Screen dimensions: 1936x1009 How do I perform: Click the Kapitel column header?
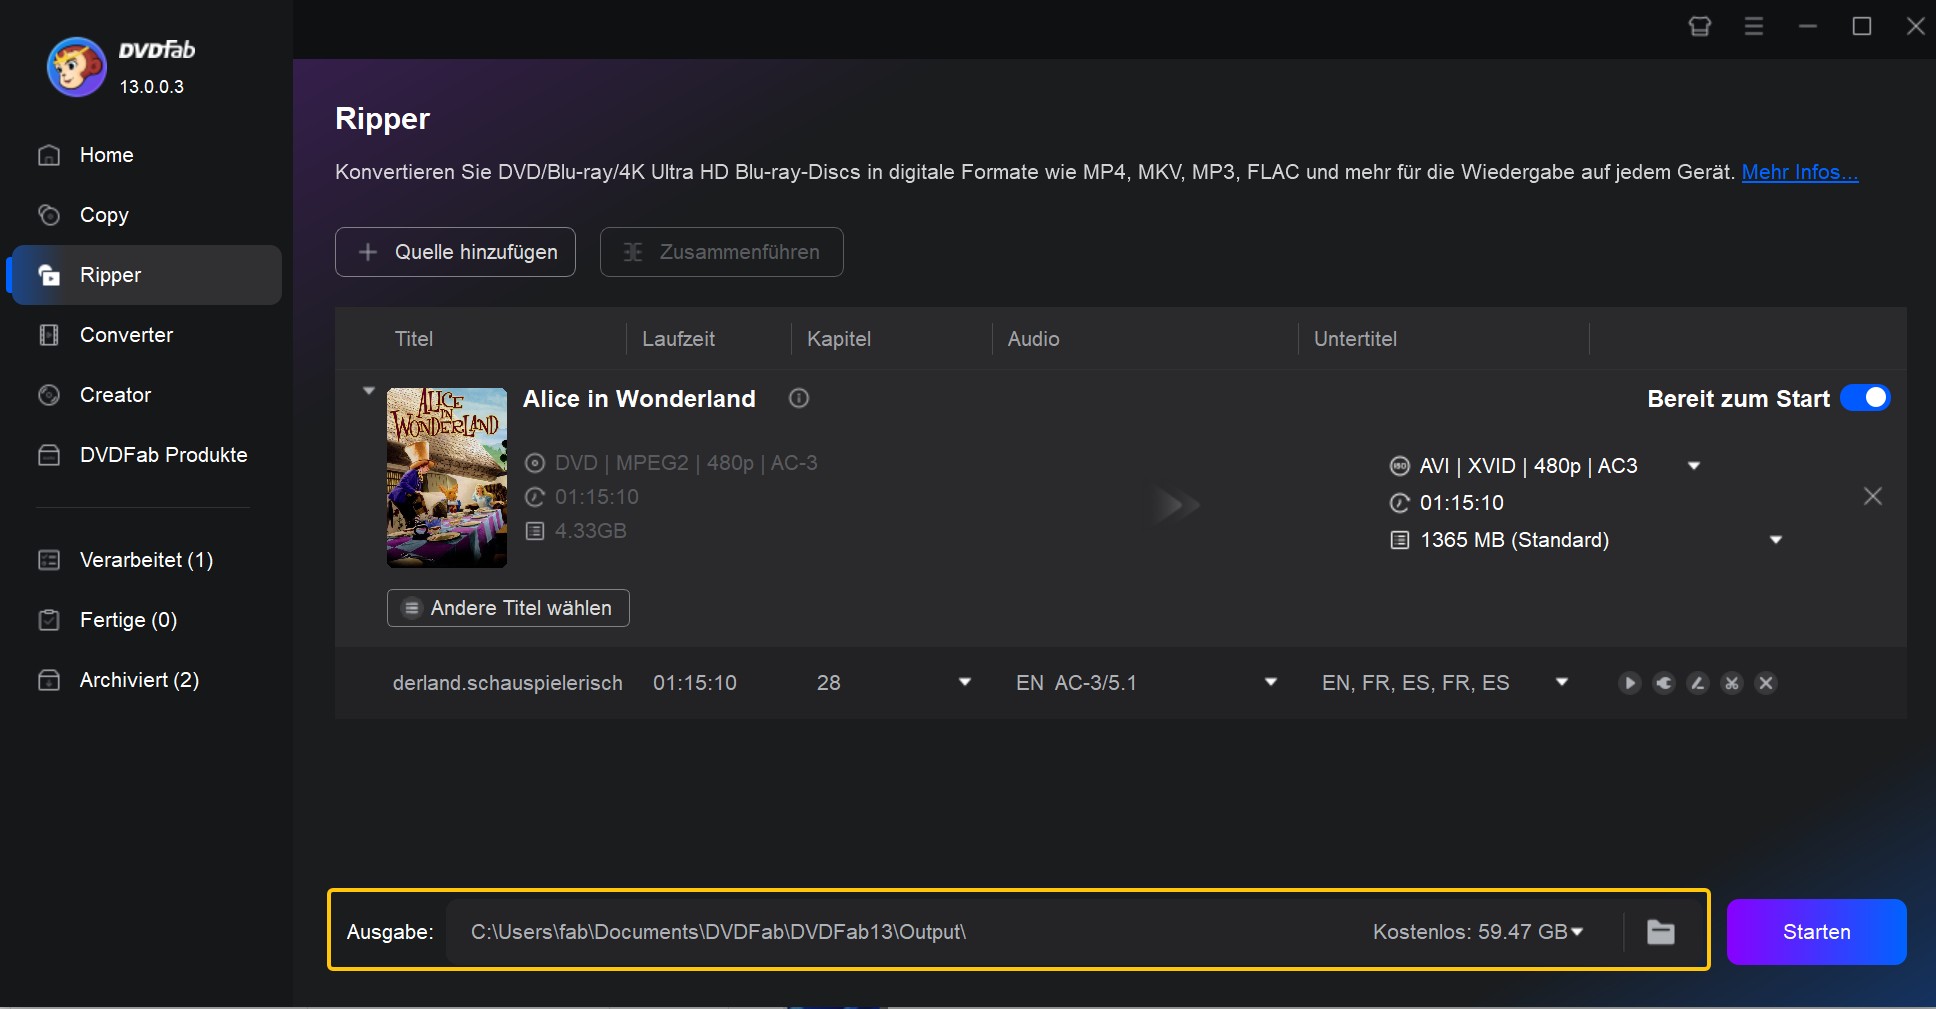click(x=838, y=339)
